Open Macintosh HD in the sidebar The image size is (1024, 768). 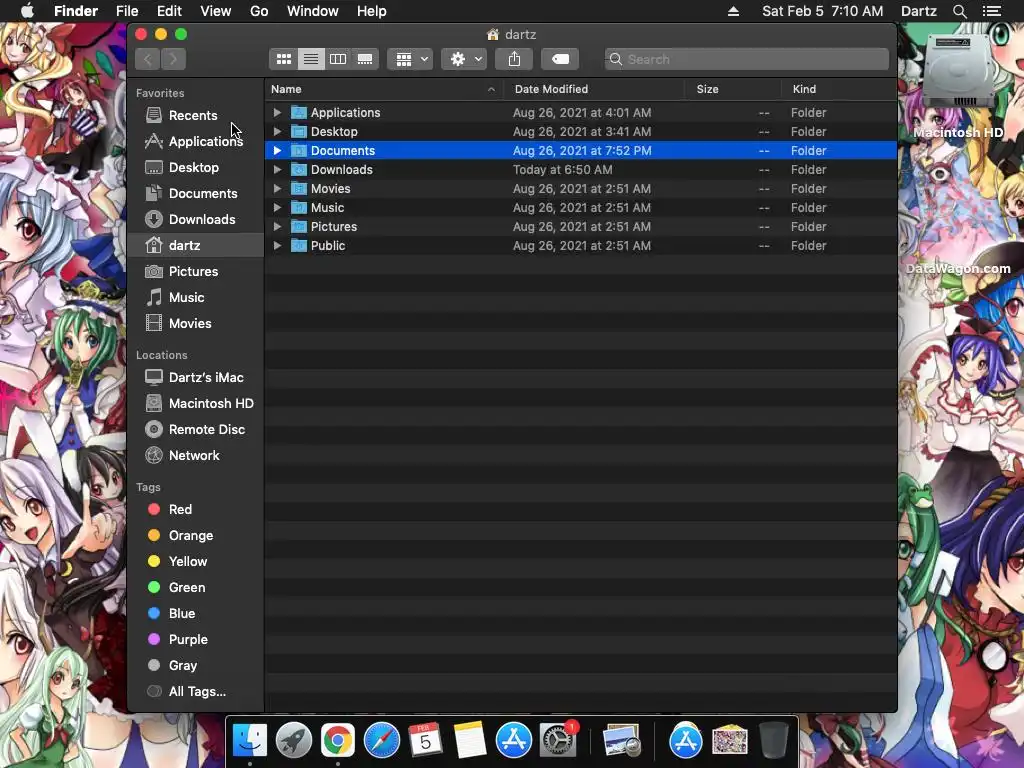click(195, 404)
